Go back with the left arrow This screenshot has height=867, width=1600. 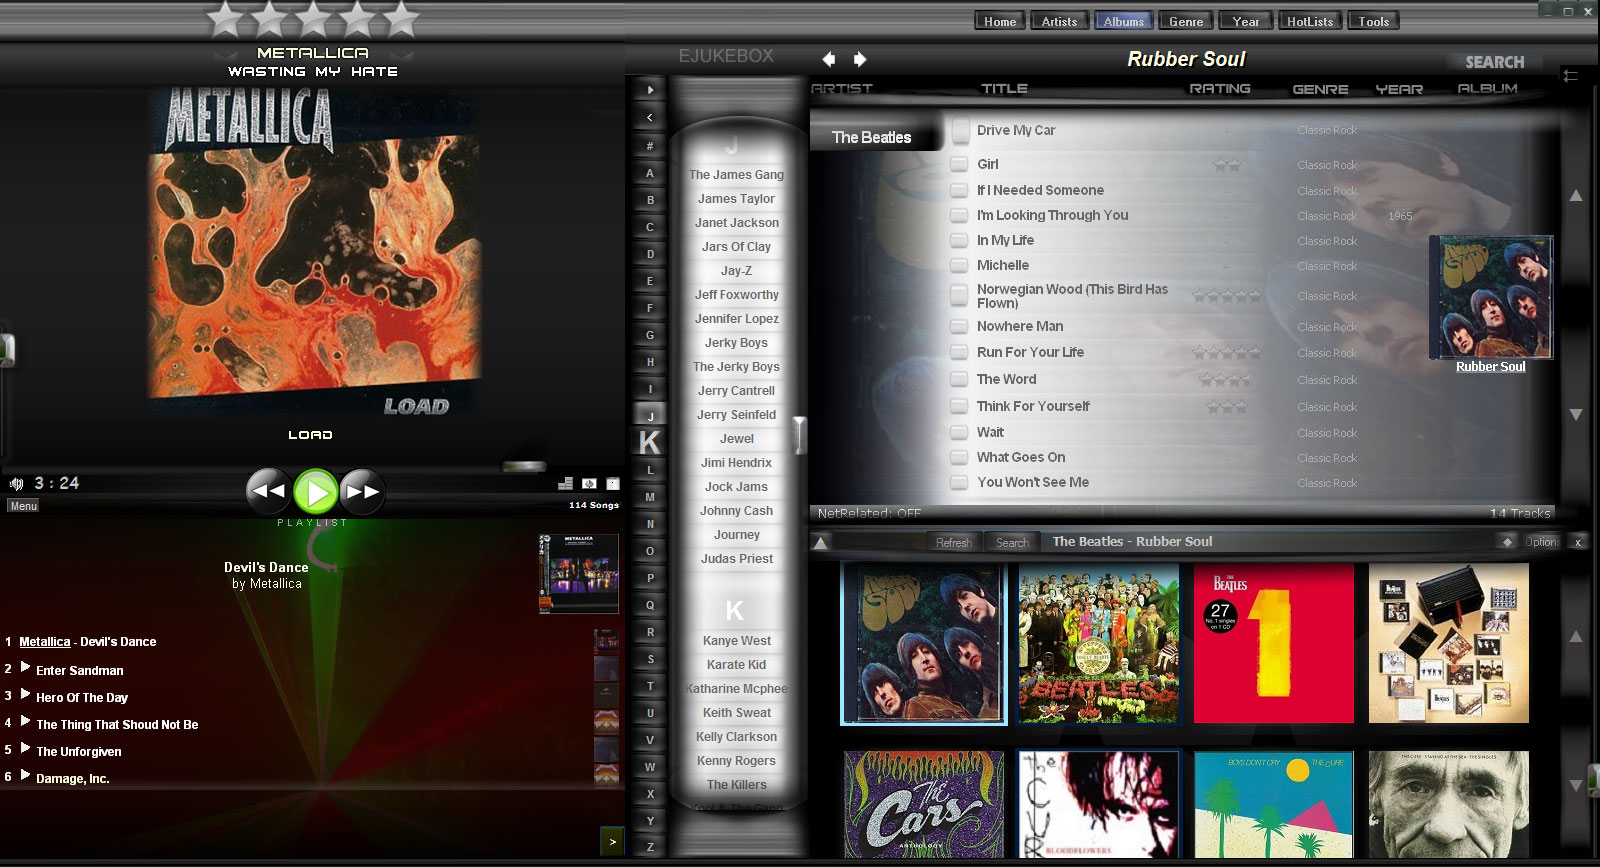click(x=828, y=59)
